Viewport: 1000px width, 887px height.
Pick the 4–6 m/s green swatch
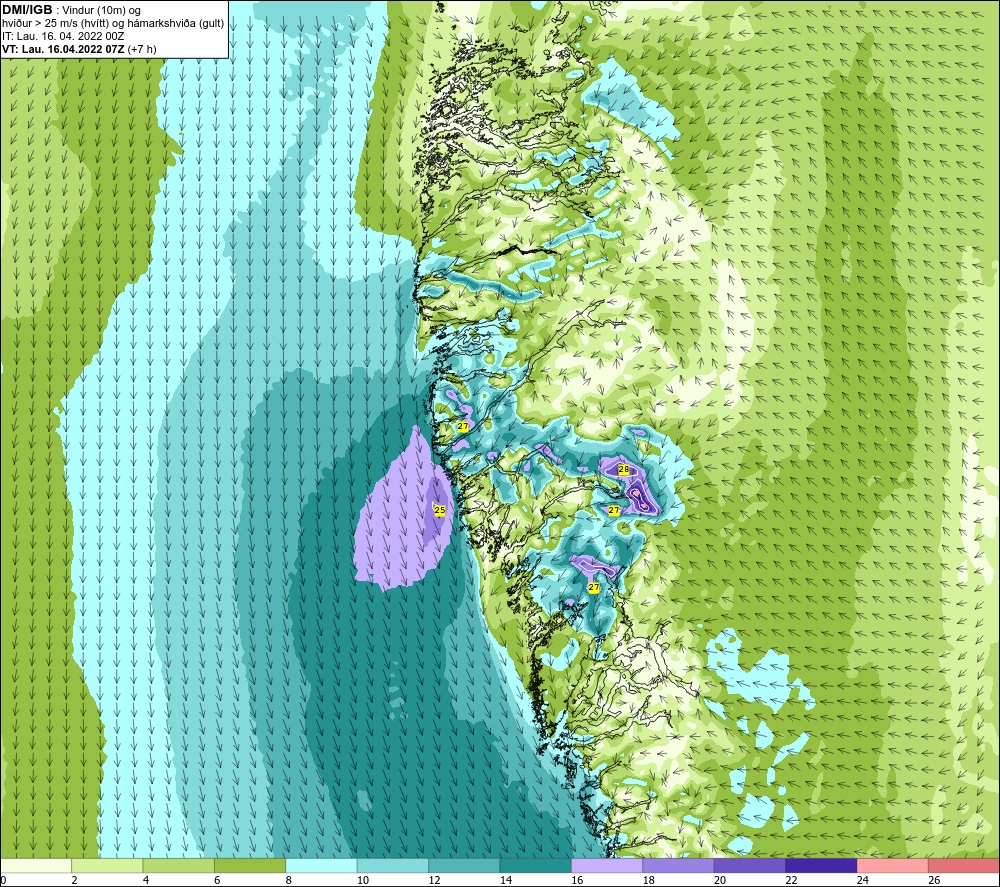[x=179, y=865]
